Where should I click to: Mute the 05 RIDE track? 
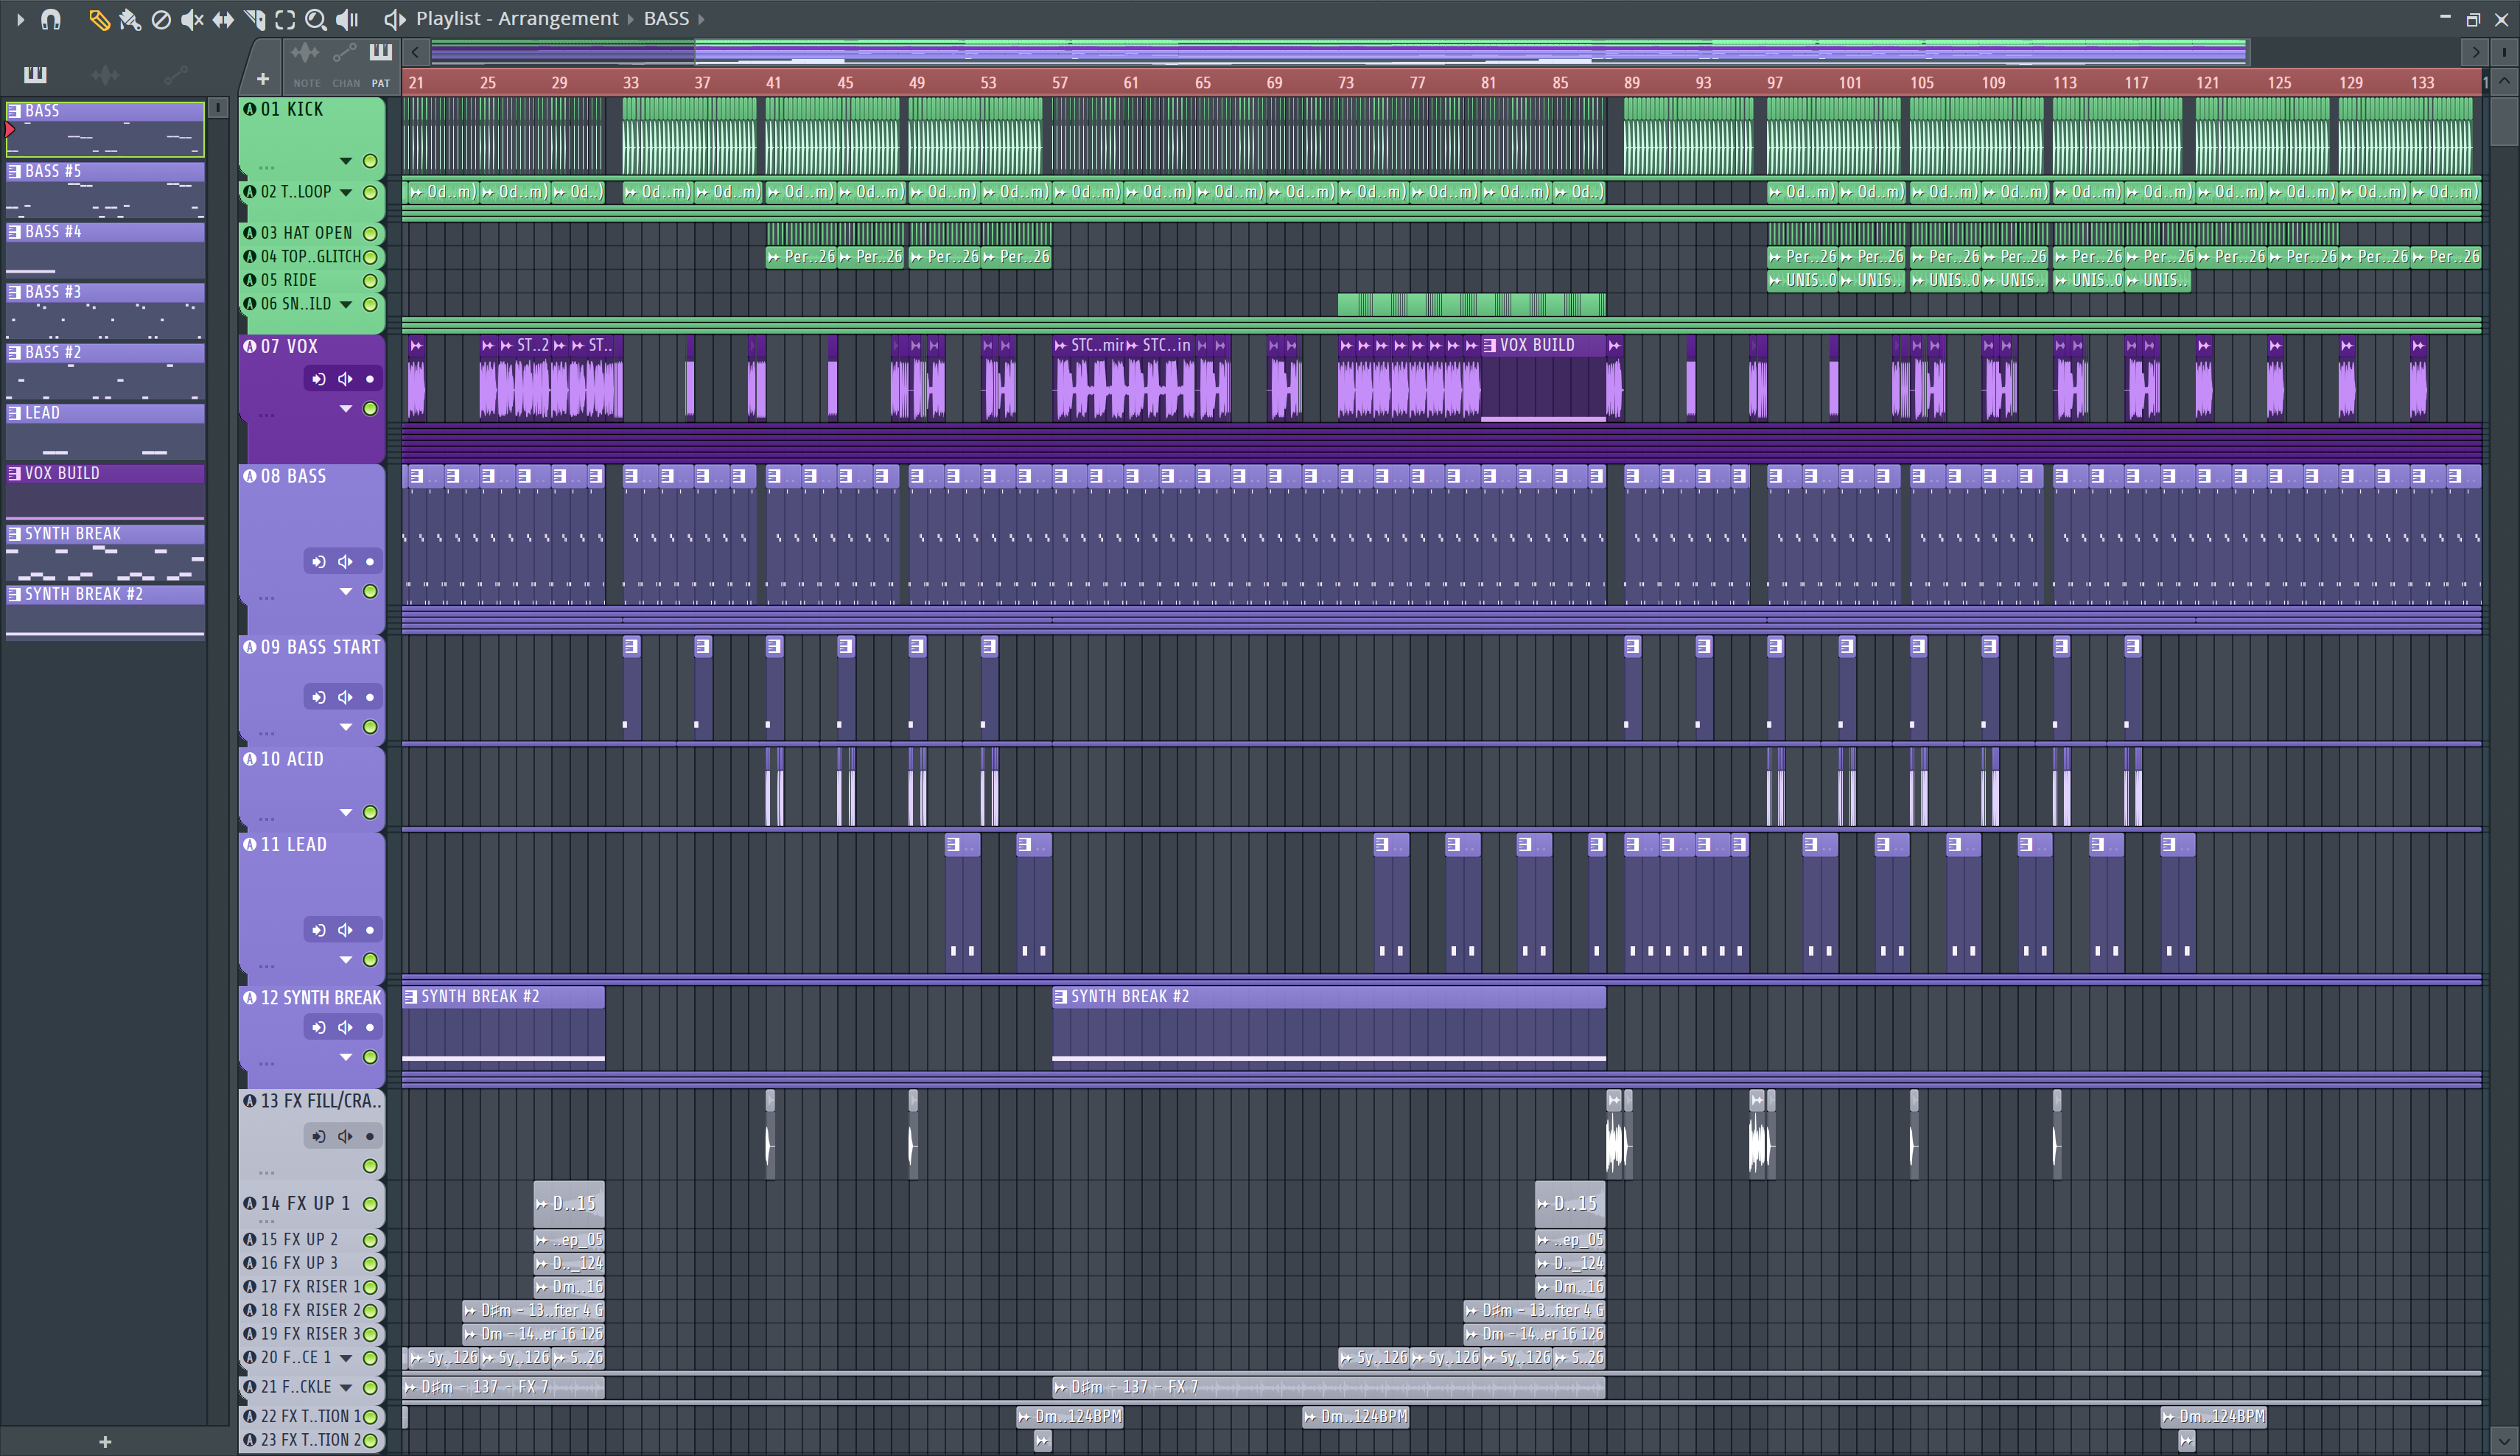[370, 281]
